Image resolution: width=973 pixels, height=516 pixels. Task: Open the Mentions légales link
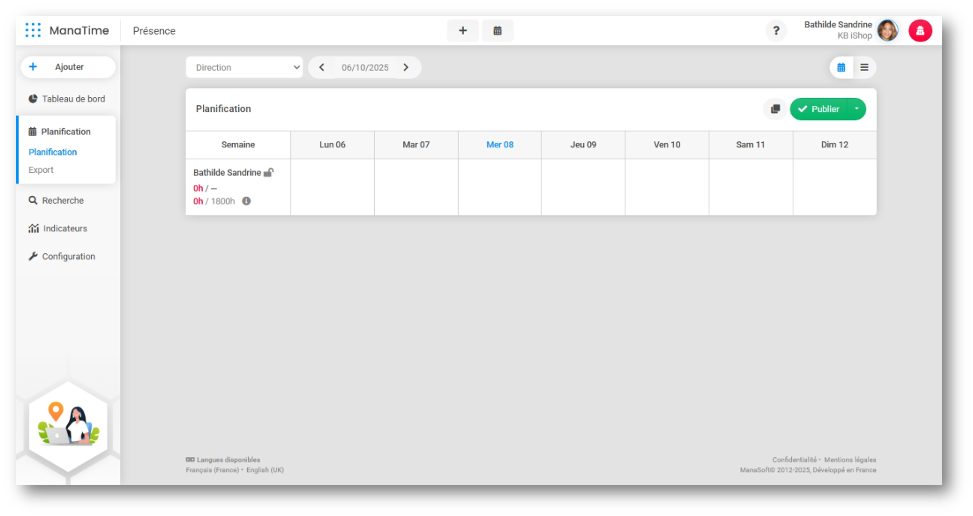click(x=850, y=460)
